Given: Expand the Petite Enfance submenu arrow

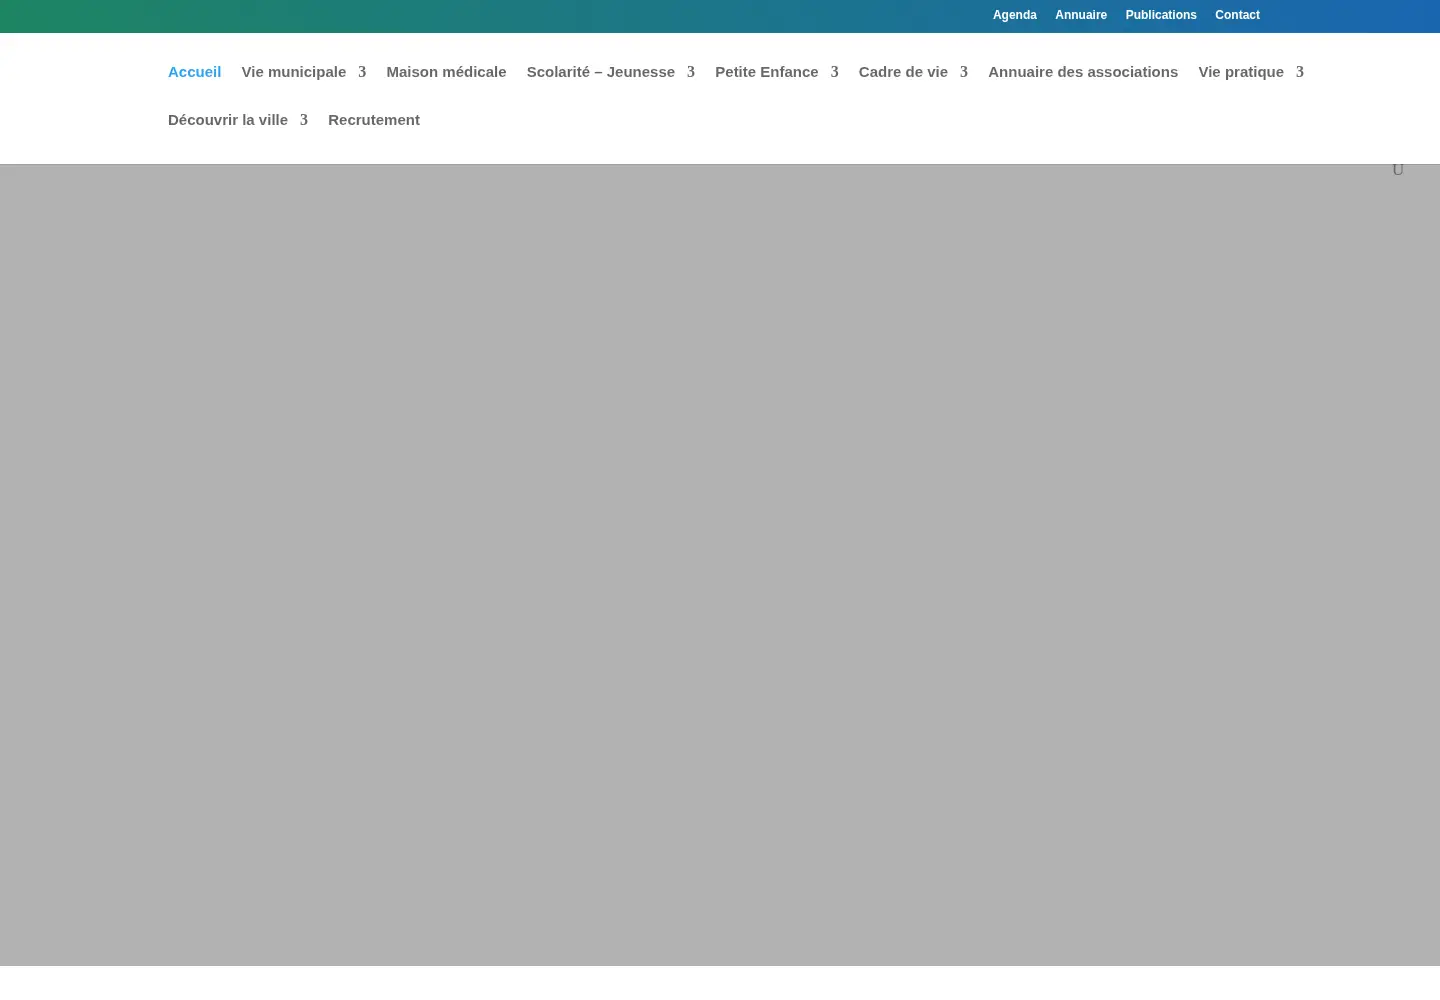Looking at the screenshot, I should click(835, 72).
